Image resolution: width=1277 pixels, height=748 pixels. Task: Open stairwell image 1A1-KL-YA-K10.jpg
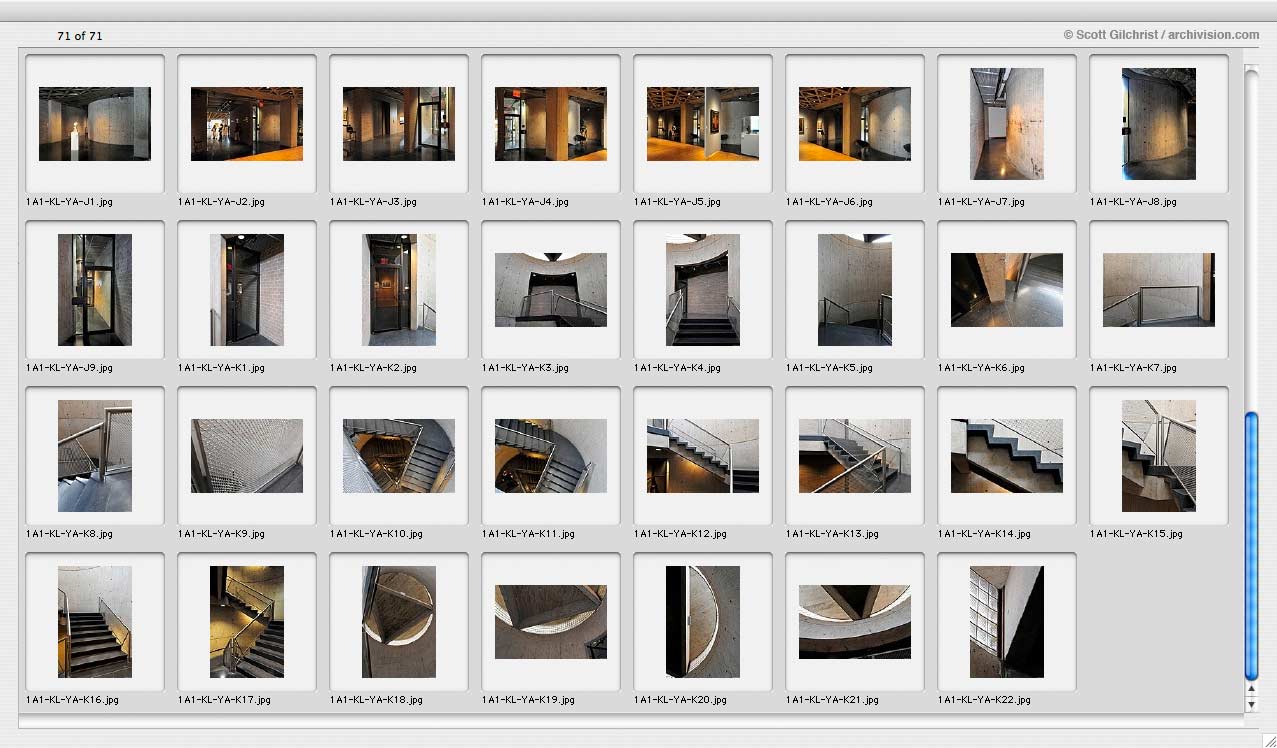tap(399, 456)
